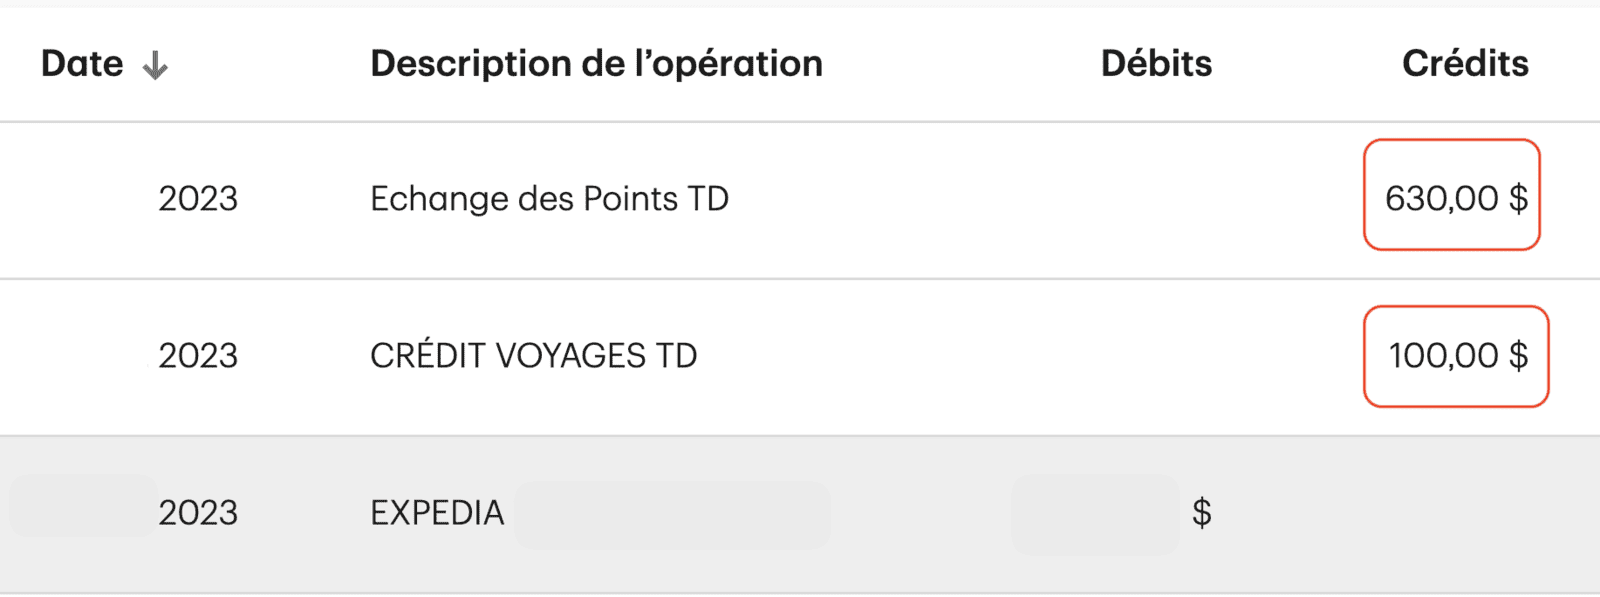Click the Débits column header
The image size is (1600, 597).
(x=1155, y=63)
